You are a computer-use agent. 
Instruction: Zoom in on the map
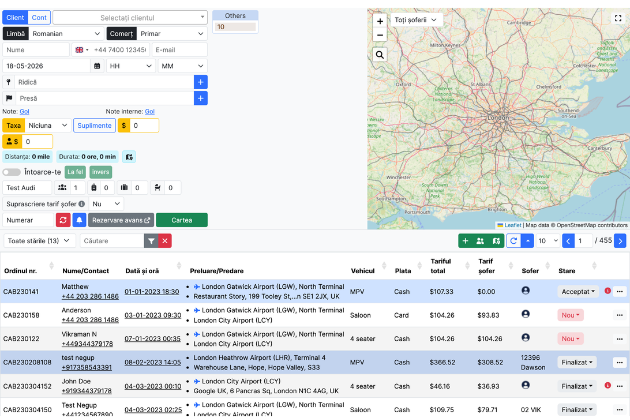380,21
